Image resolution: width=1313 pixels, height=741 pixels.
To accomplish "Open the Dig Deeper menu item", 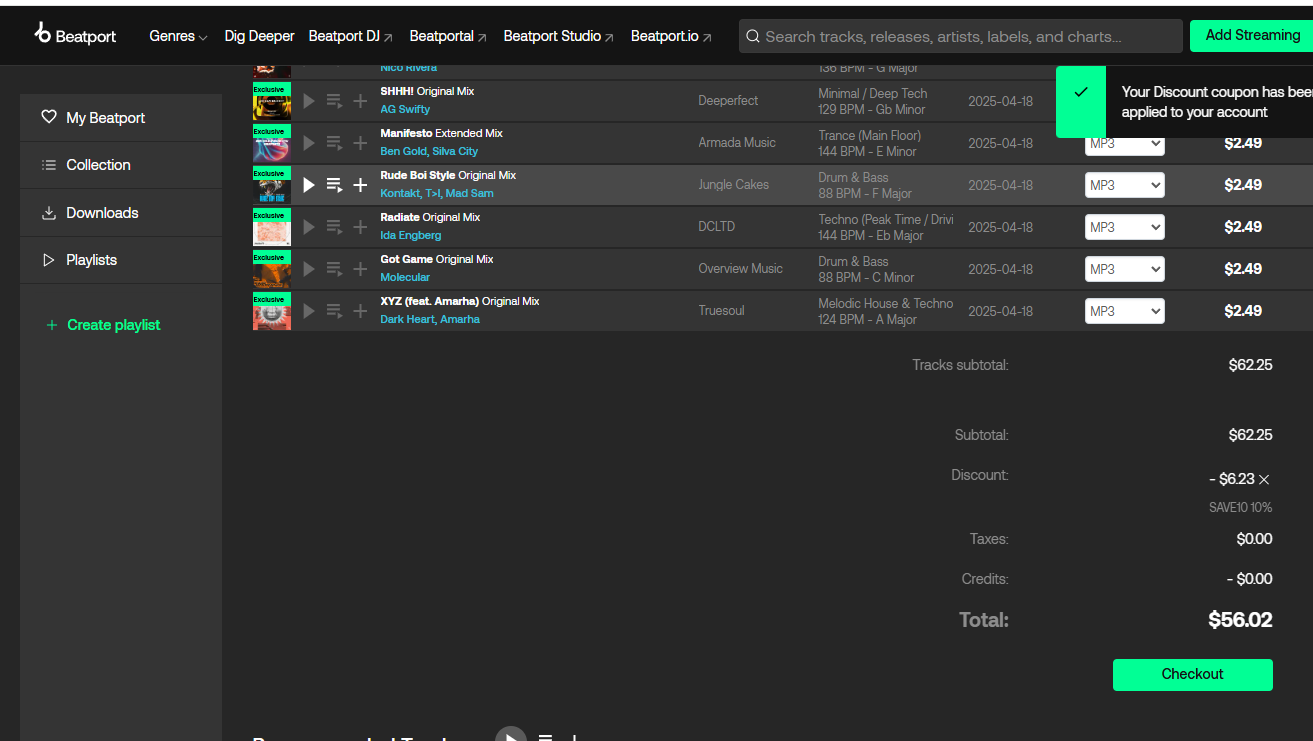I will (x=259, y=36).
